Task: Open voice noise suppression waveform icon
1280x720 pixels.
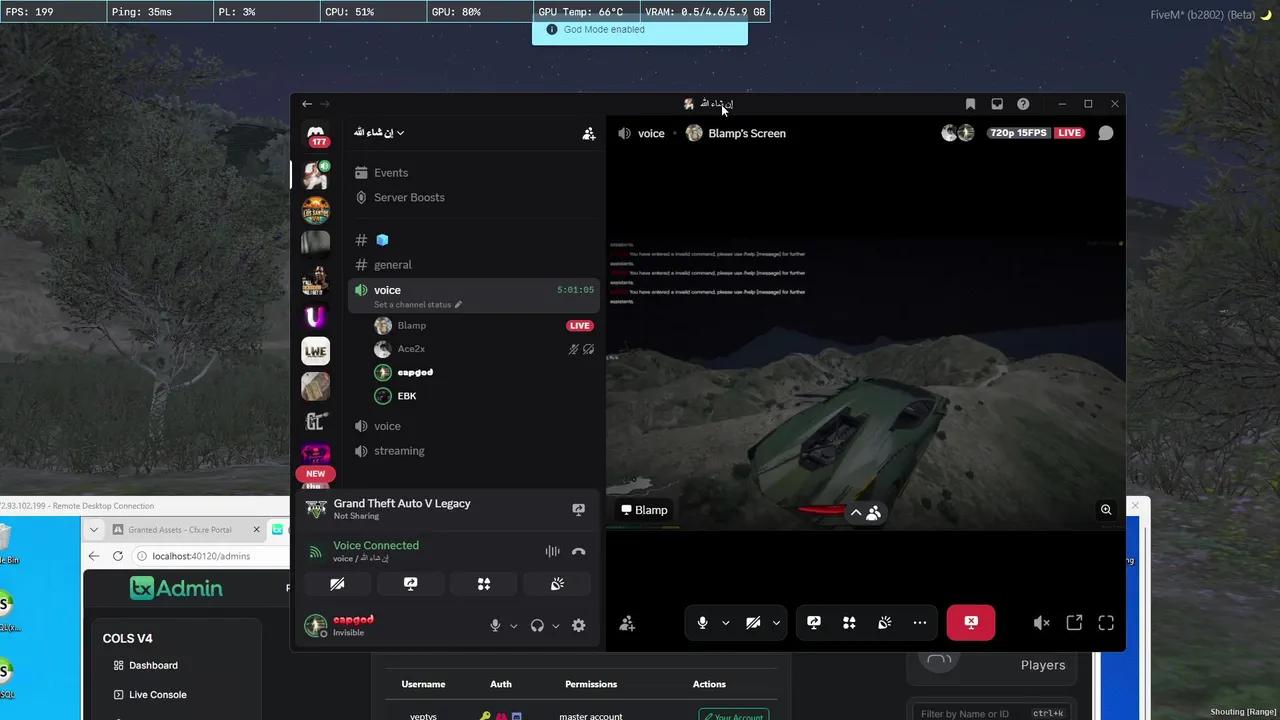Action: pyautogui.click(x=552, y=551)
